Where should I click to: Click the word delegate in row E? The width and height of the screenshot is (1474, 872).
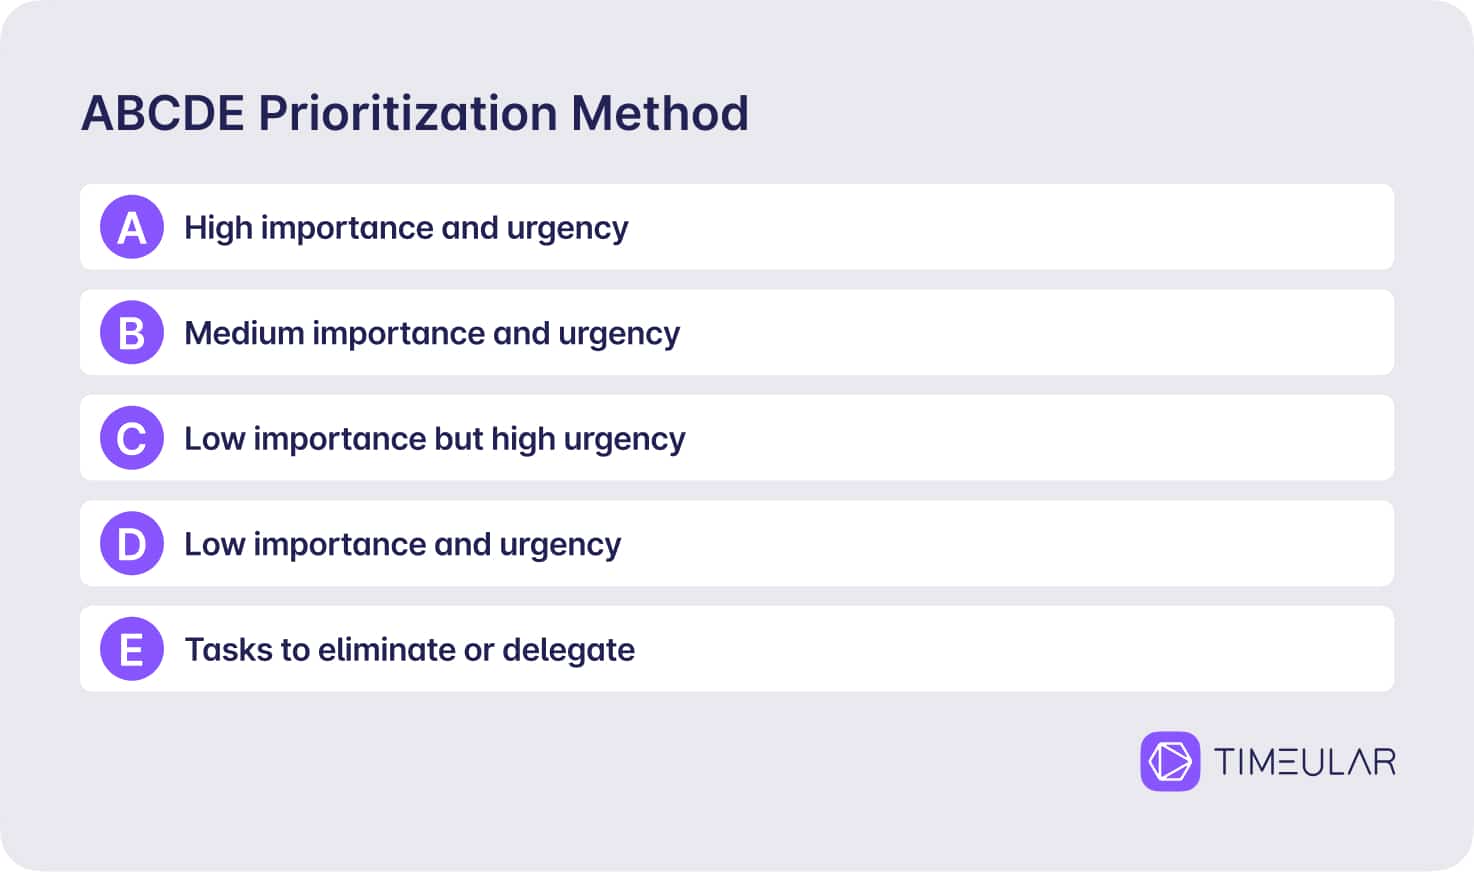(x=569, y=650)
